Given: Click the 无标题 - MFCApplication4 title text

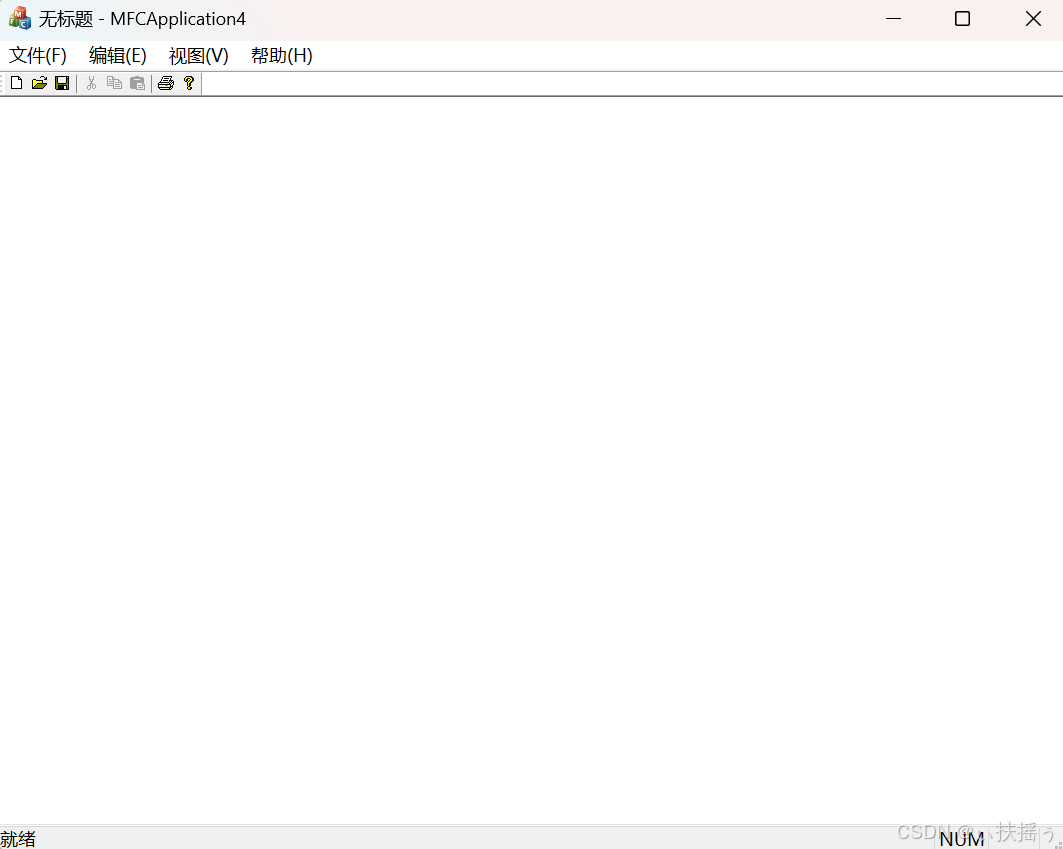Looking at the screenshot, I should [x=142, y=19].
